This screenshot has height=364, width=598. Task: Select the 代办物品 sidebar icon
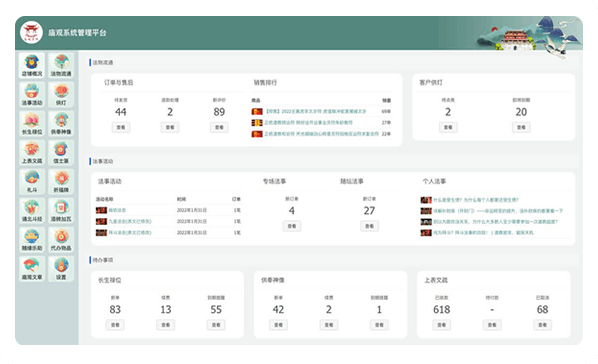click(x=61, y=240)
